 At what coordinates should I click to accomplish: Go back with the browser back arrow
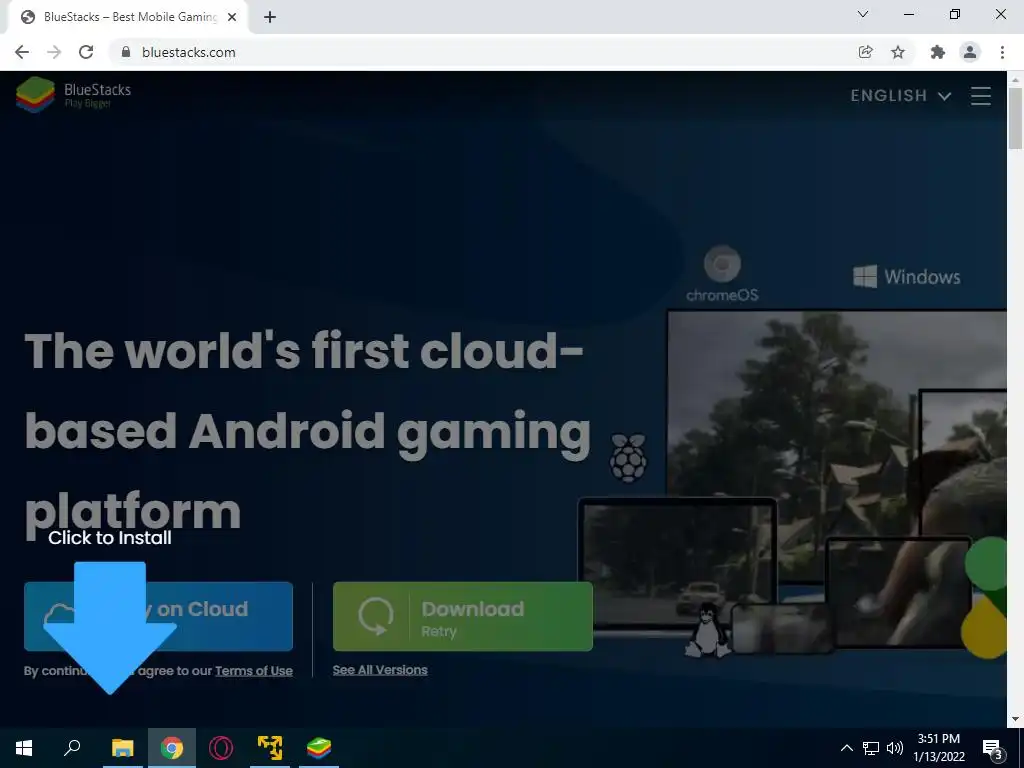click(22, 52)
